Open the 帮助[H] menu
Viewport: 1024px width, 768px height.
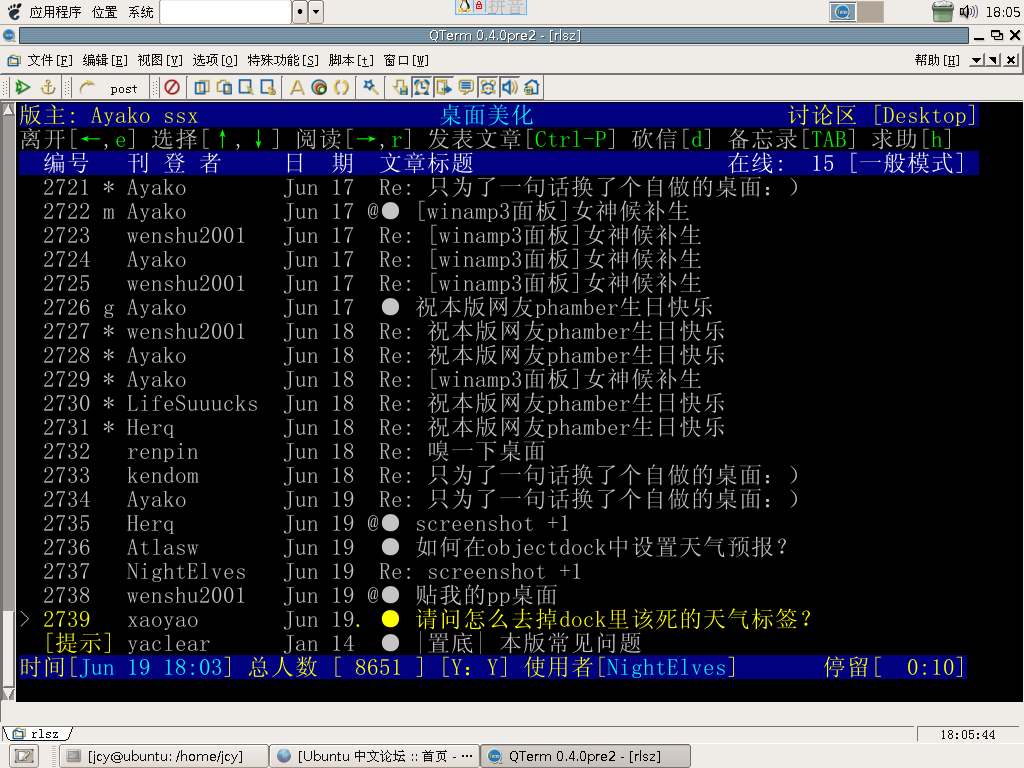point(937,61)
